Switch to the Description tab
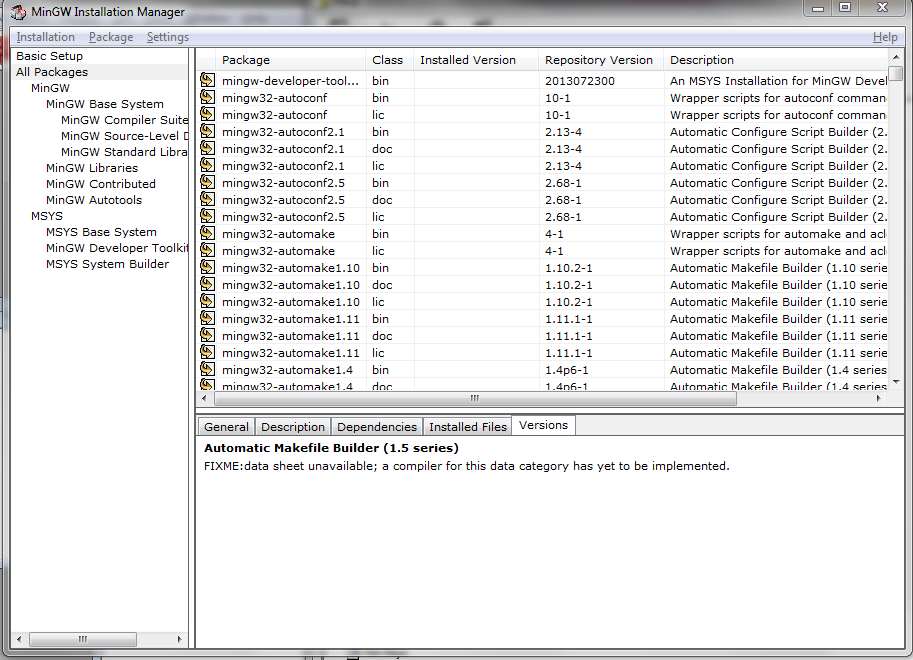The height and width of the screenshot is (660, 913). [292, 427]
